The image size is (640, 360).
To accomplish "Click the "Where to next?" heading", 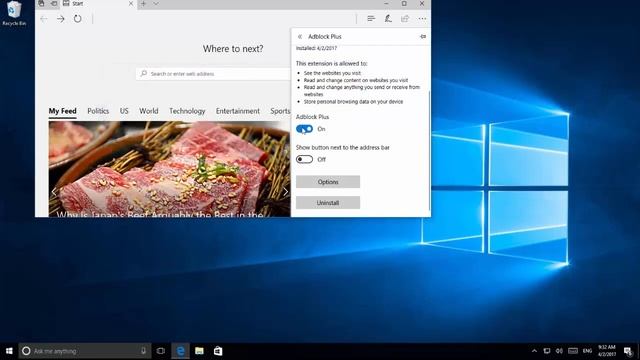I will [x=233, y=49].
